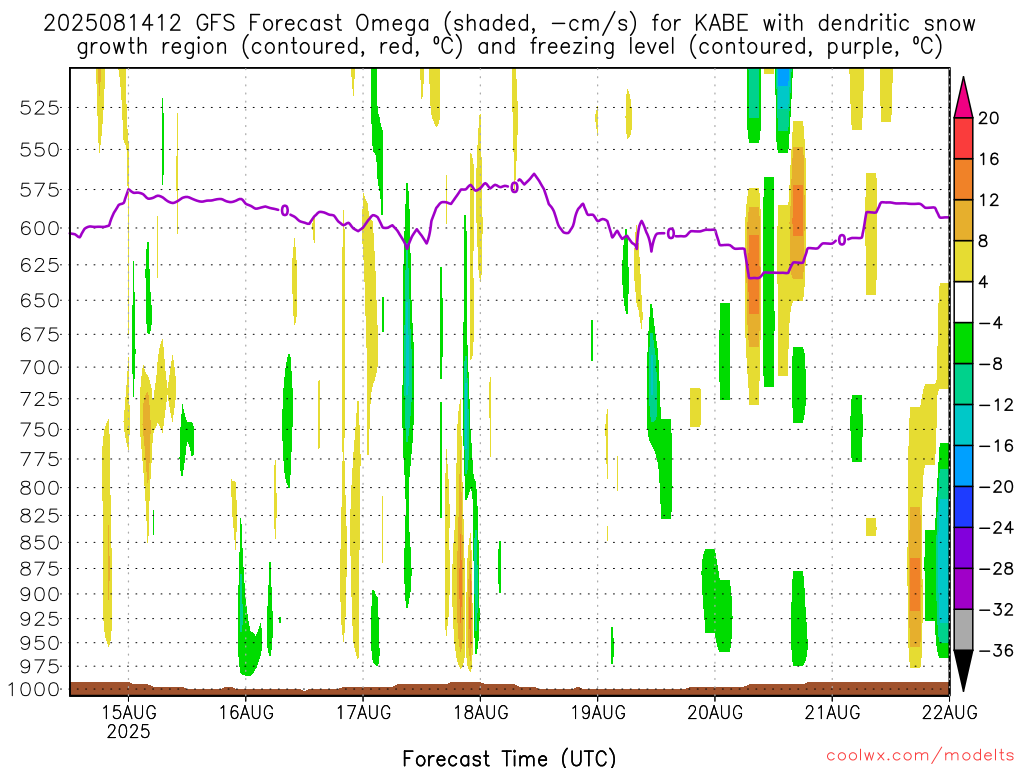The width and height of the screenshot is (1024, 768).
Task: Click the 17AUG x-axis date label
Action: point(364,712)
